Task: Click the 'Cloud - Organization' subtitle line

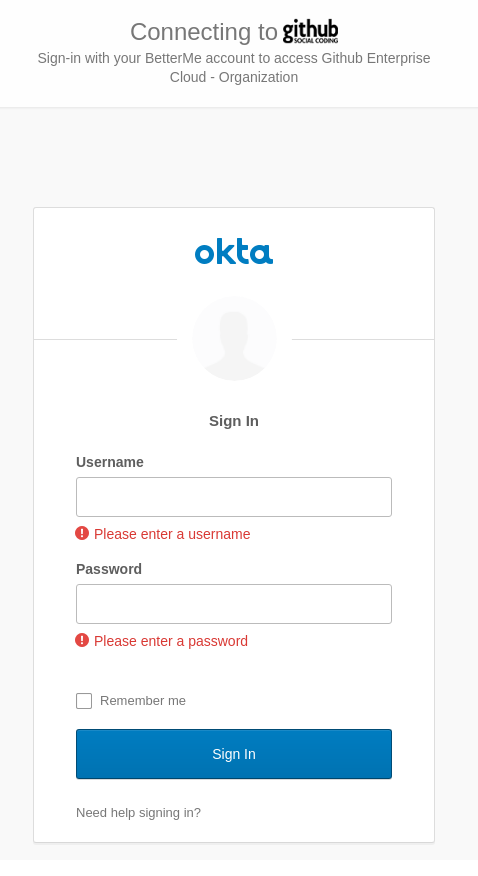Action: (x=234, y=77)
